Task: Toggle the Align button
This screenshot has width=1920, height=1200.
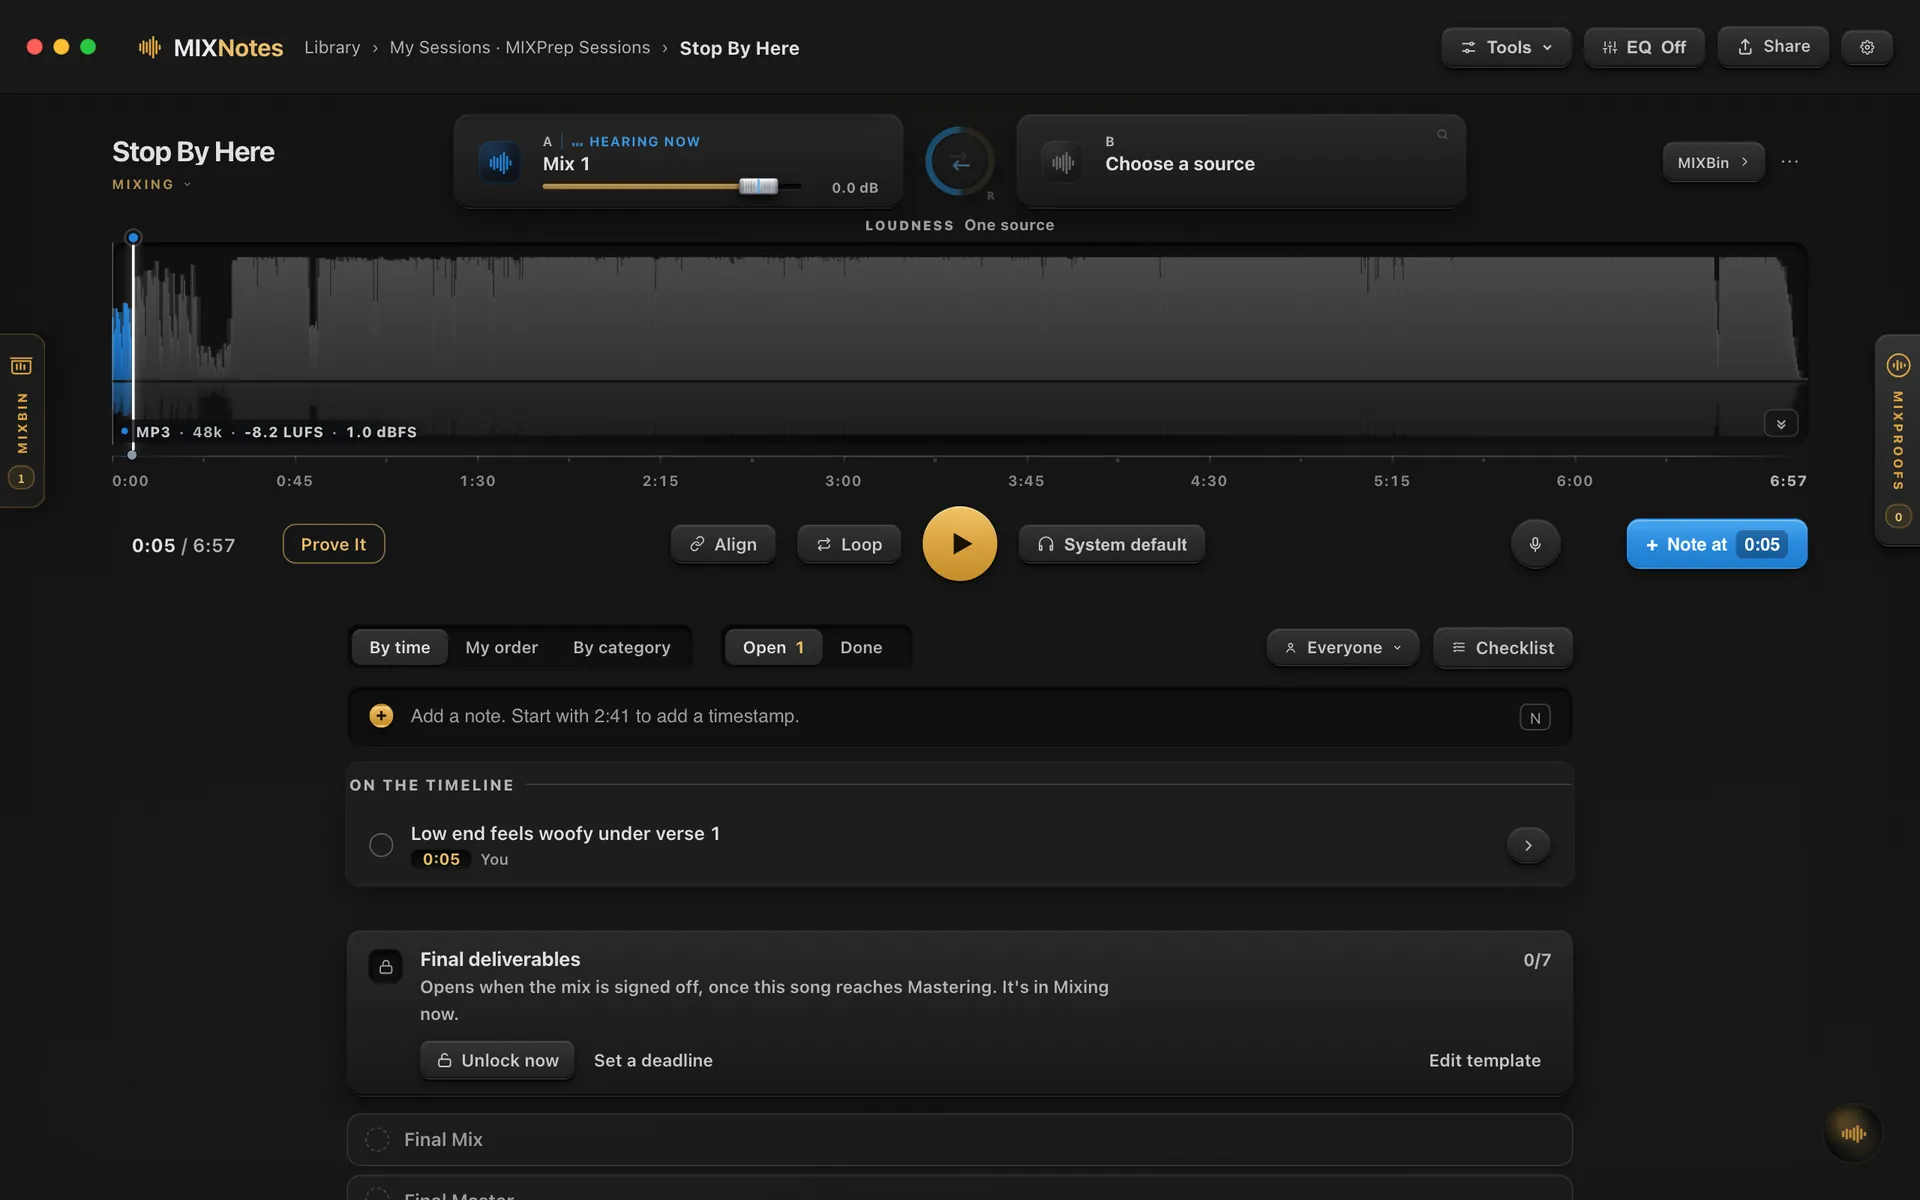Action: pos(723,544)
